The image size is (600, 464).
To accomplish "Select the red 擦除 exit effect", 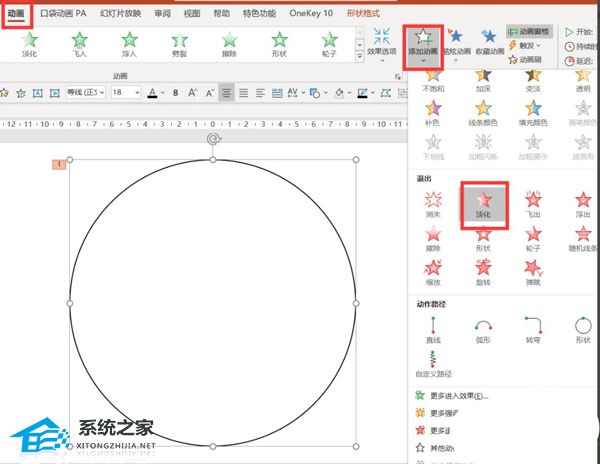I will coord(433,239).
